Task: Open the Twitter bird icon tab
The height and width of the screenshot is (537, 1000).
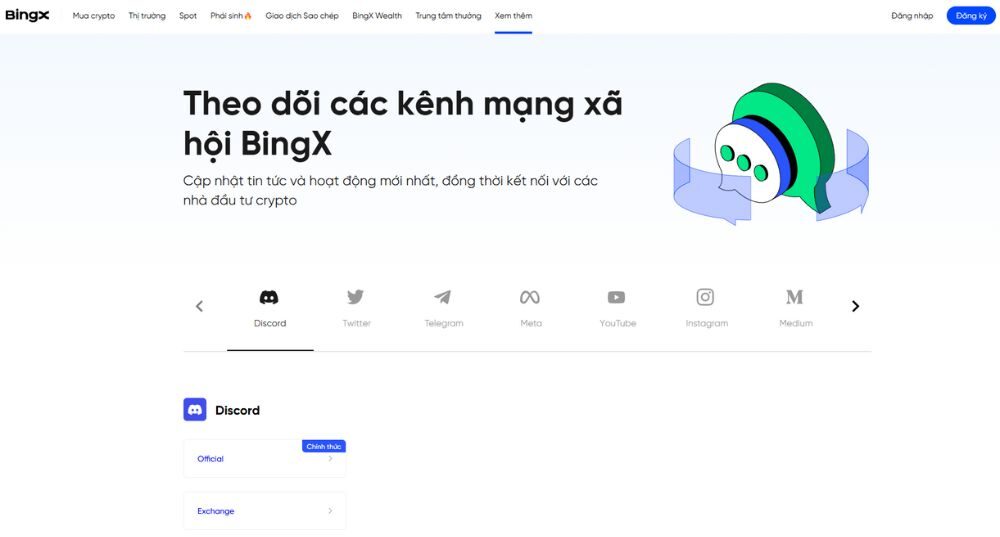Action: point(355,297)
